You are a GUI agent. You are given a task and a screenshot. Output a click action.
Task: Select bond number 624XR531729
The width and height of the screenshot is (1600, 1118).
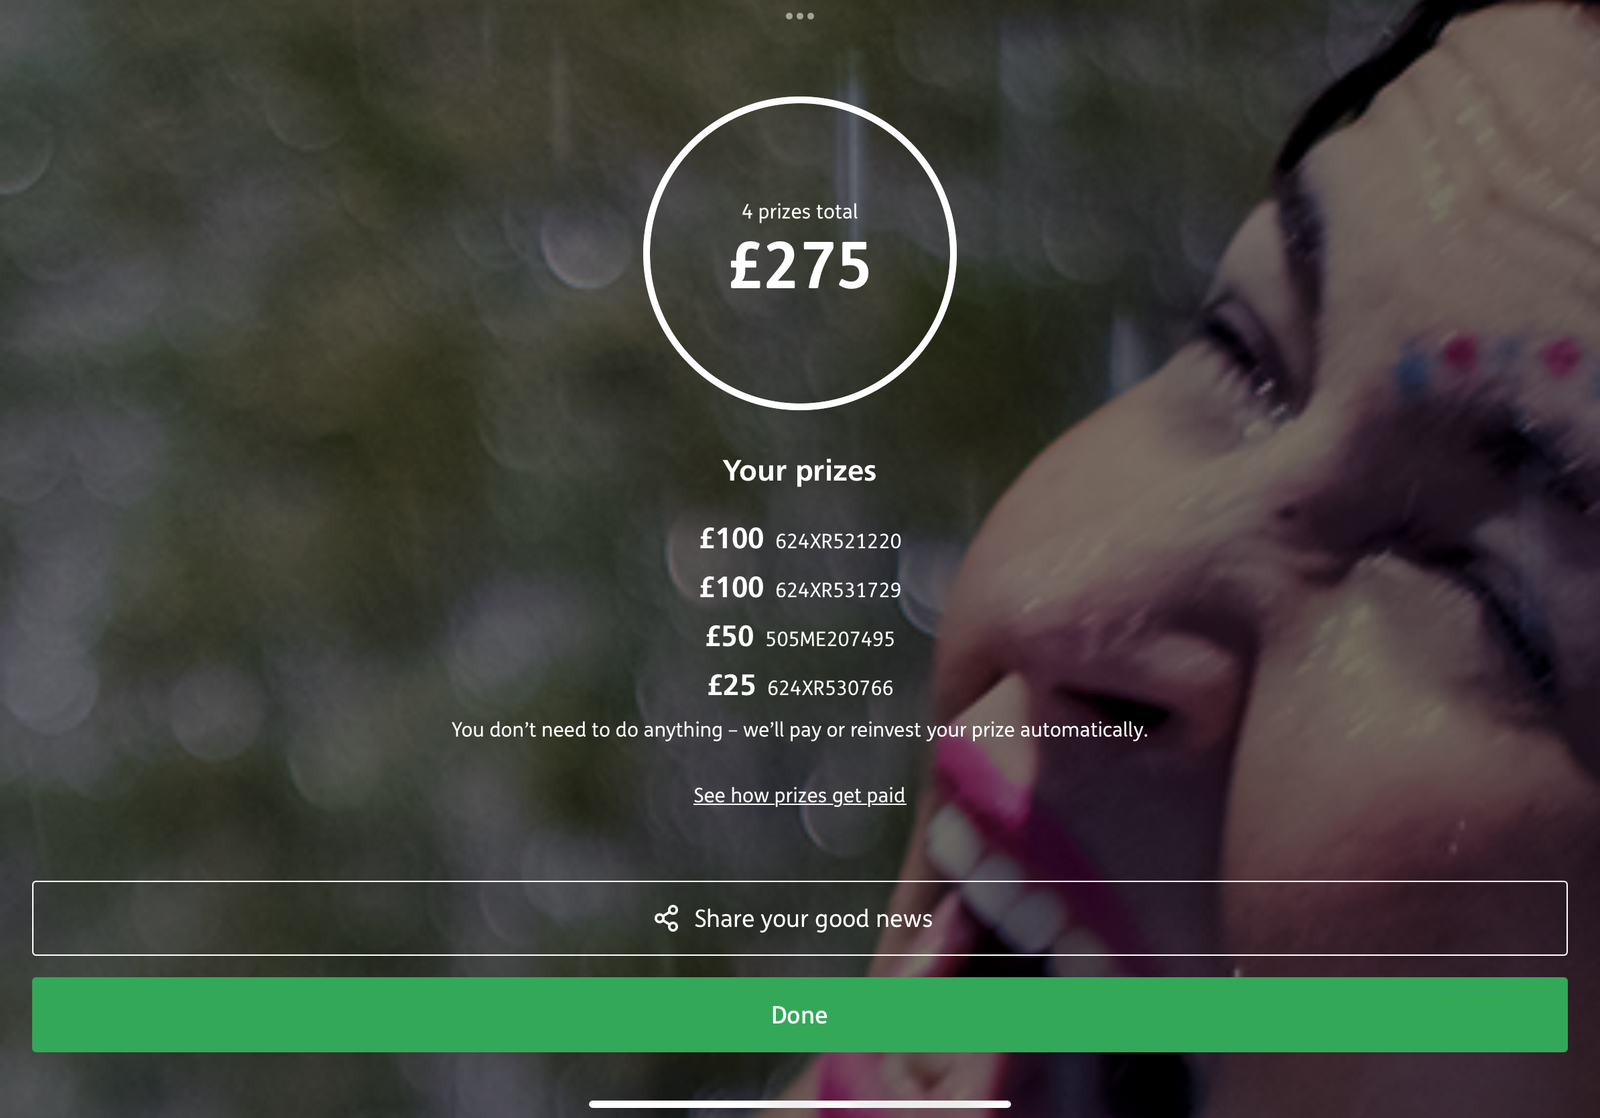pos(838,590)
